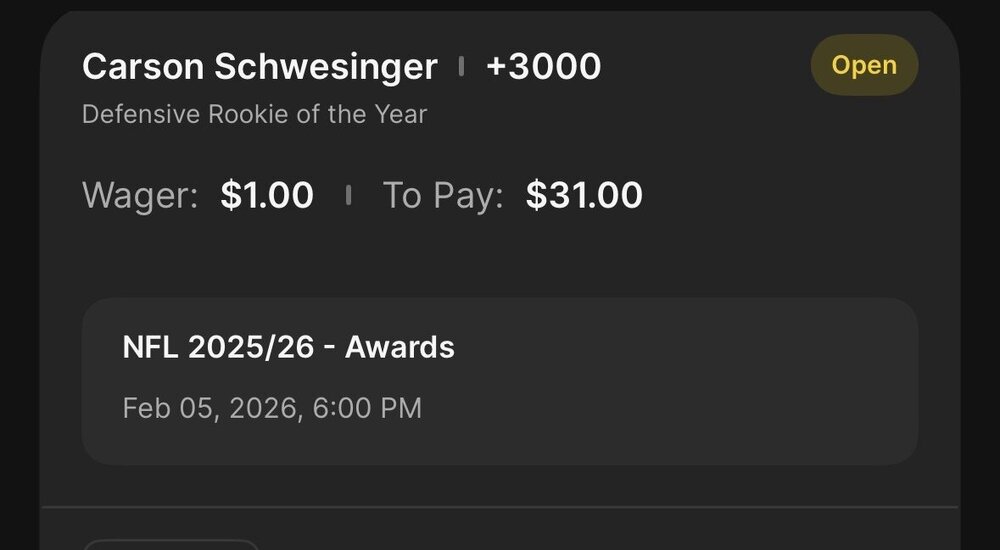Click the divider between Wager and To Pay
Screen dimensions: 1000x550
[x=348, y=196]
